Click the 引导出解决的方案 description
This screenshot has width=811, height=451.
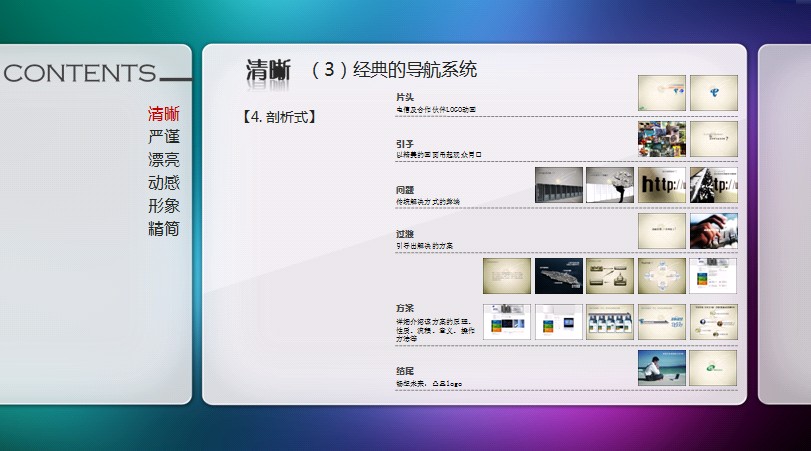point(424,246)
